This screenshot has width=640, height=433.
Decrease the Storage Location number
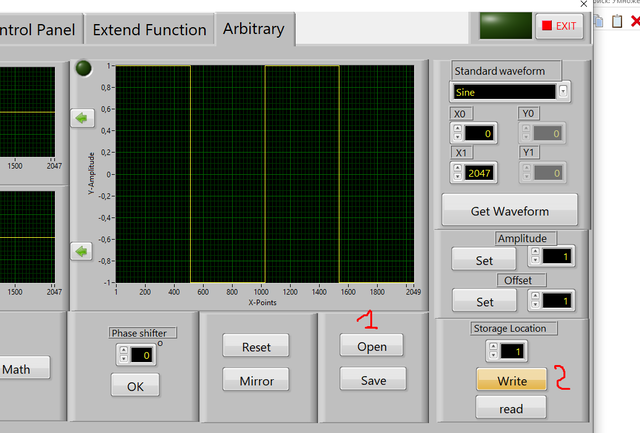point(493,355)
